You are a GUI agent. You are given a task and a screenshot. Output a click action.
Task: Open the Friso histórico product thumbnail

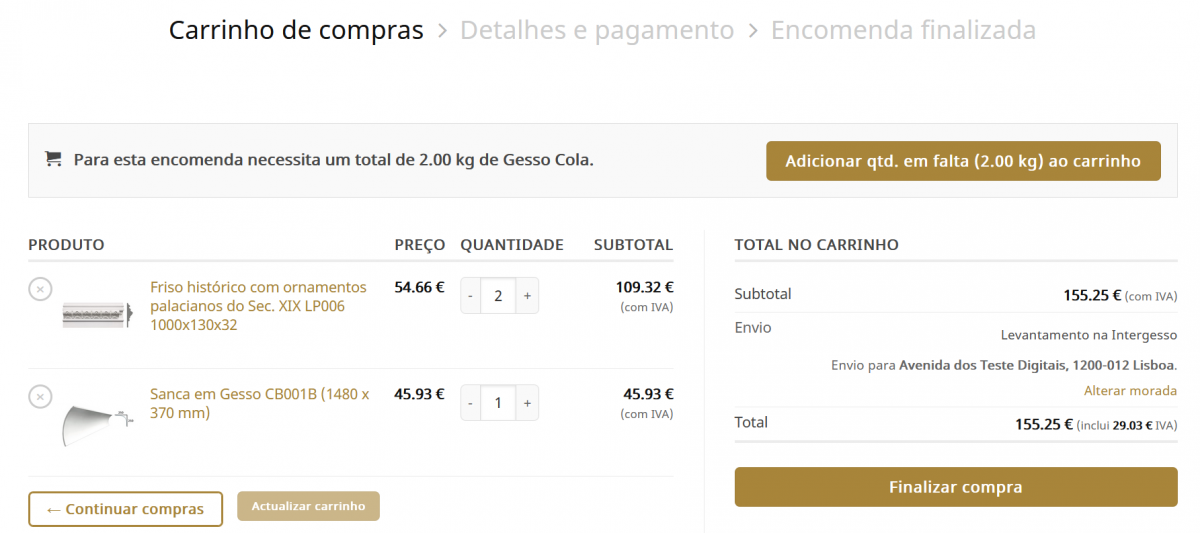coord(98,314)
